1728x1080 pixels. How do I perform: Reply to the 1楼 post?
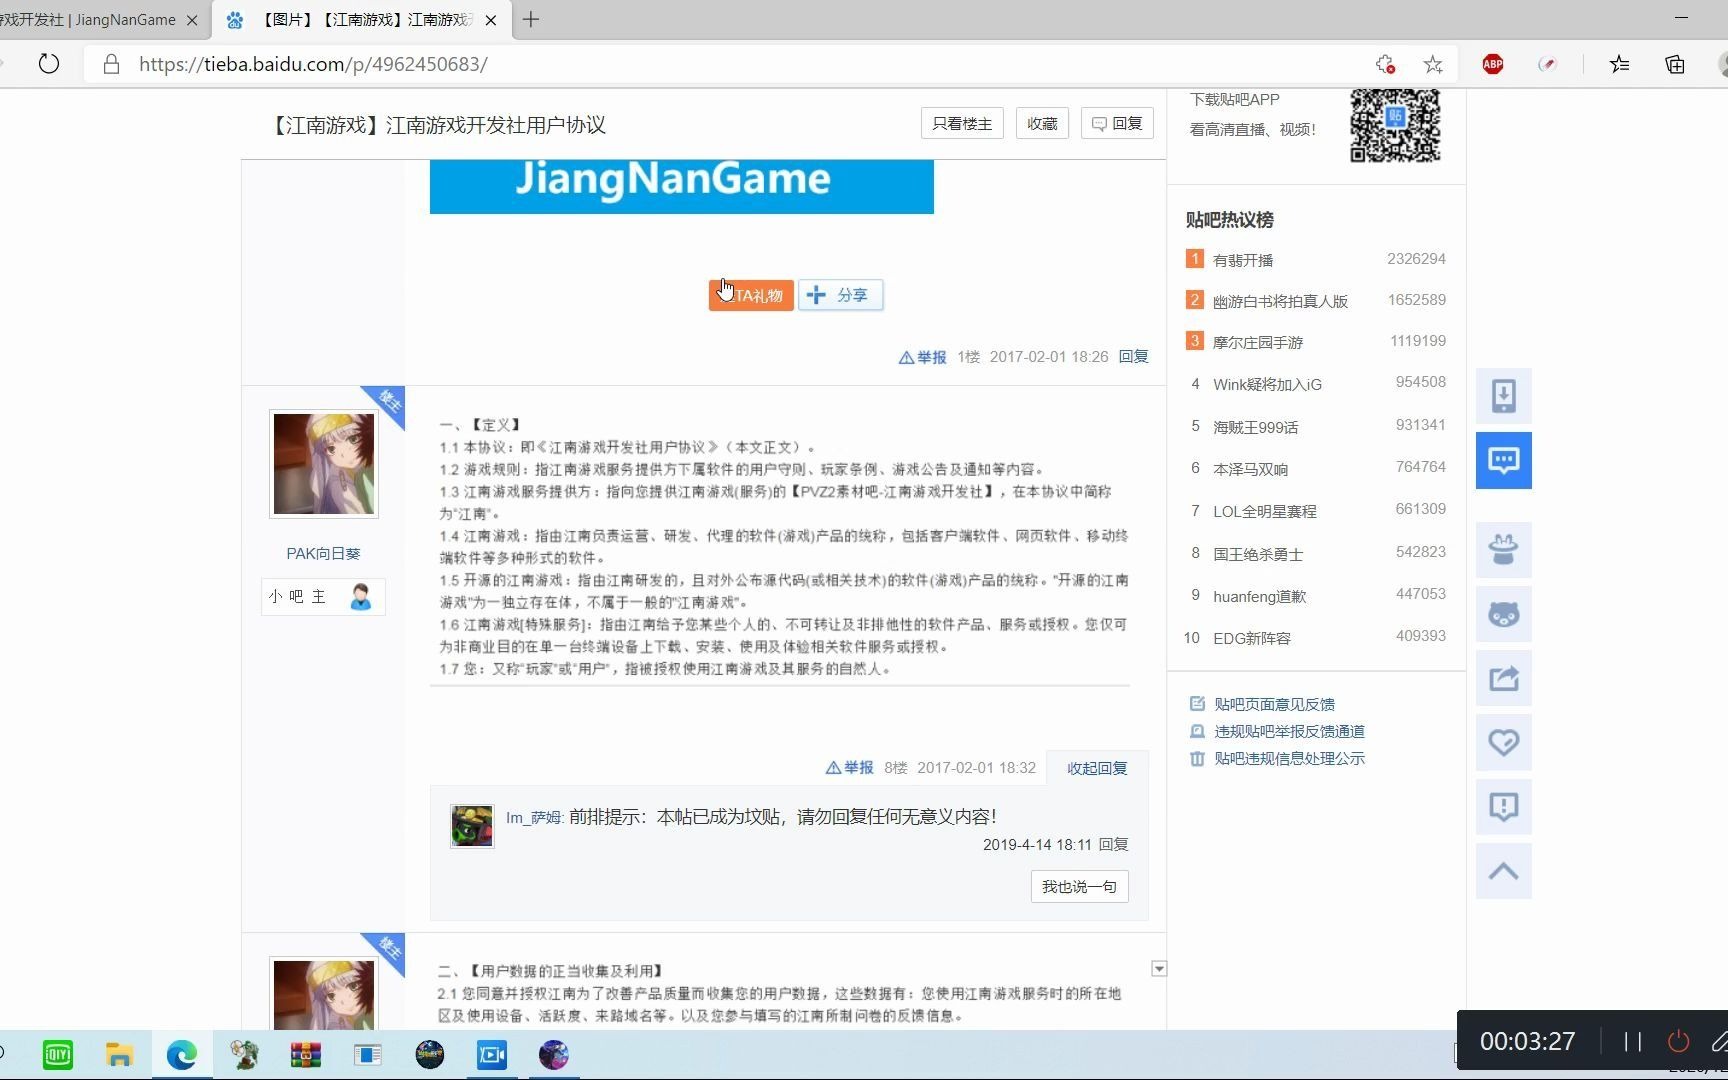pyautogui.click(x=1133, y=357)
